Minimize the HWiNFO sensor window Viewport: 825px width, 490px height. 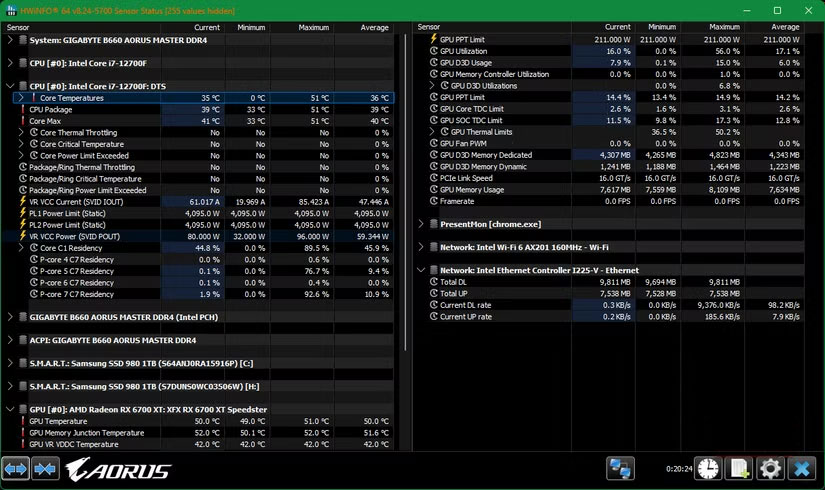[x=747, y=11]
